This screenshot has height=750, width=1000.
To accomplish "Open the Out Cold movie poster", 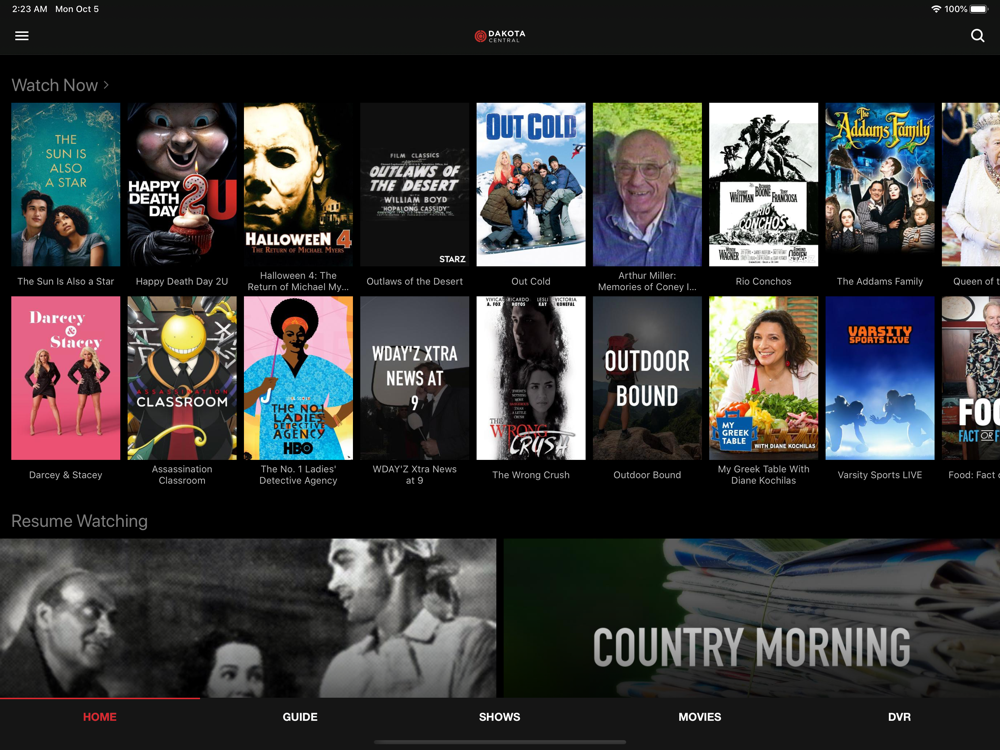I will point(531,184).
